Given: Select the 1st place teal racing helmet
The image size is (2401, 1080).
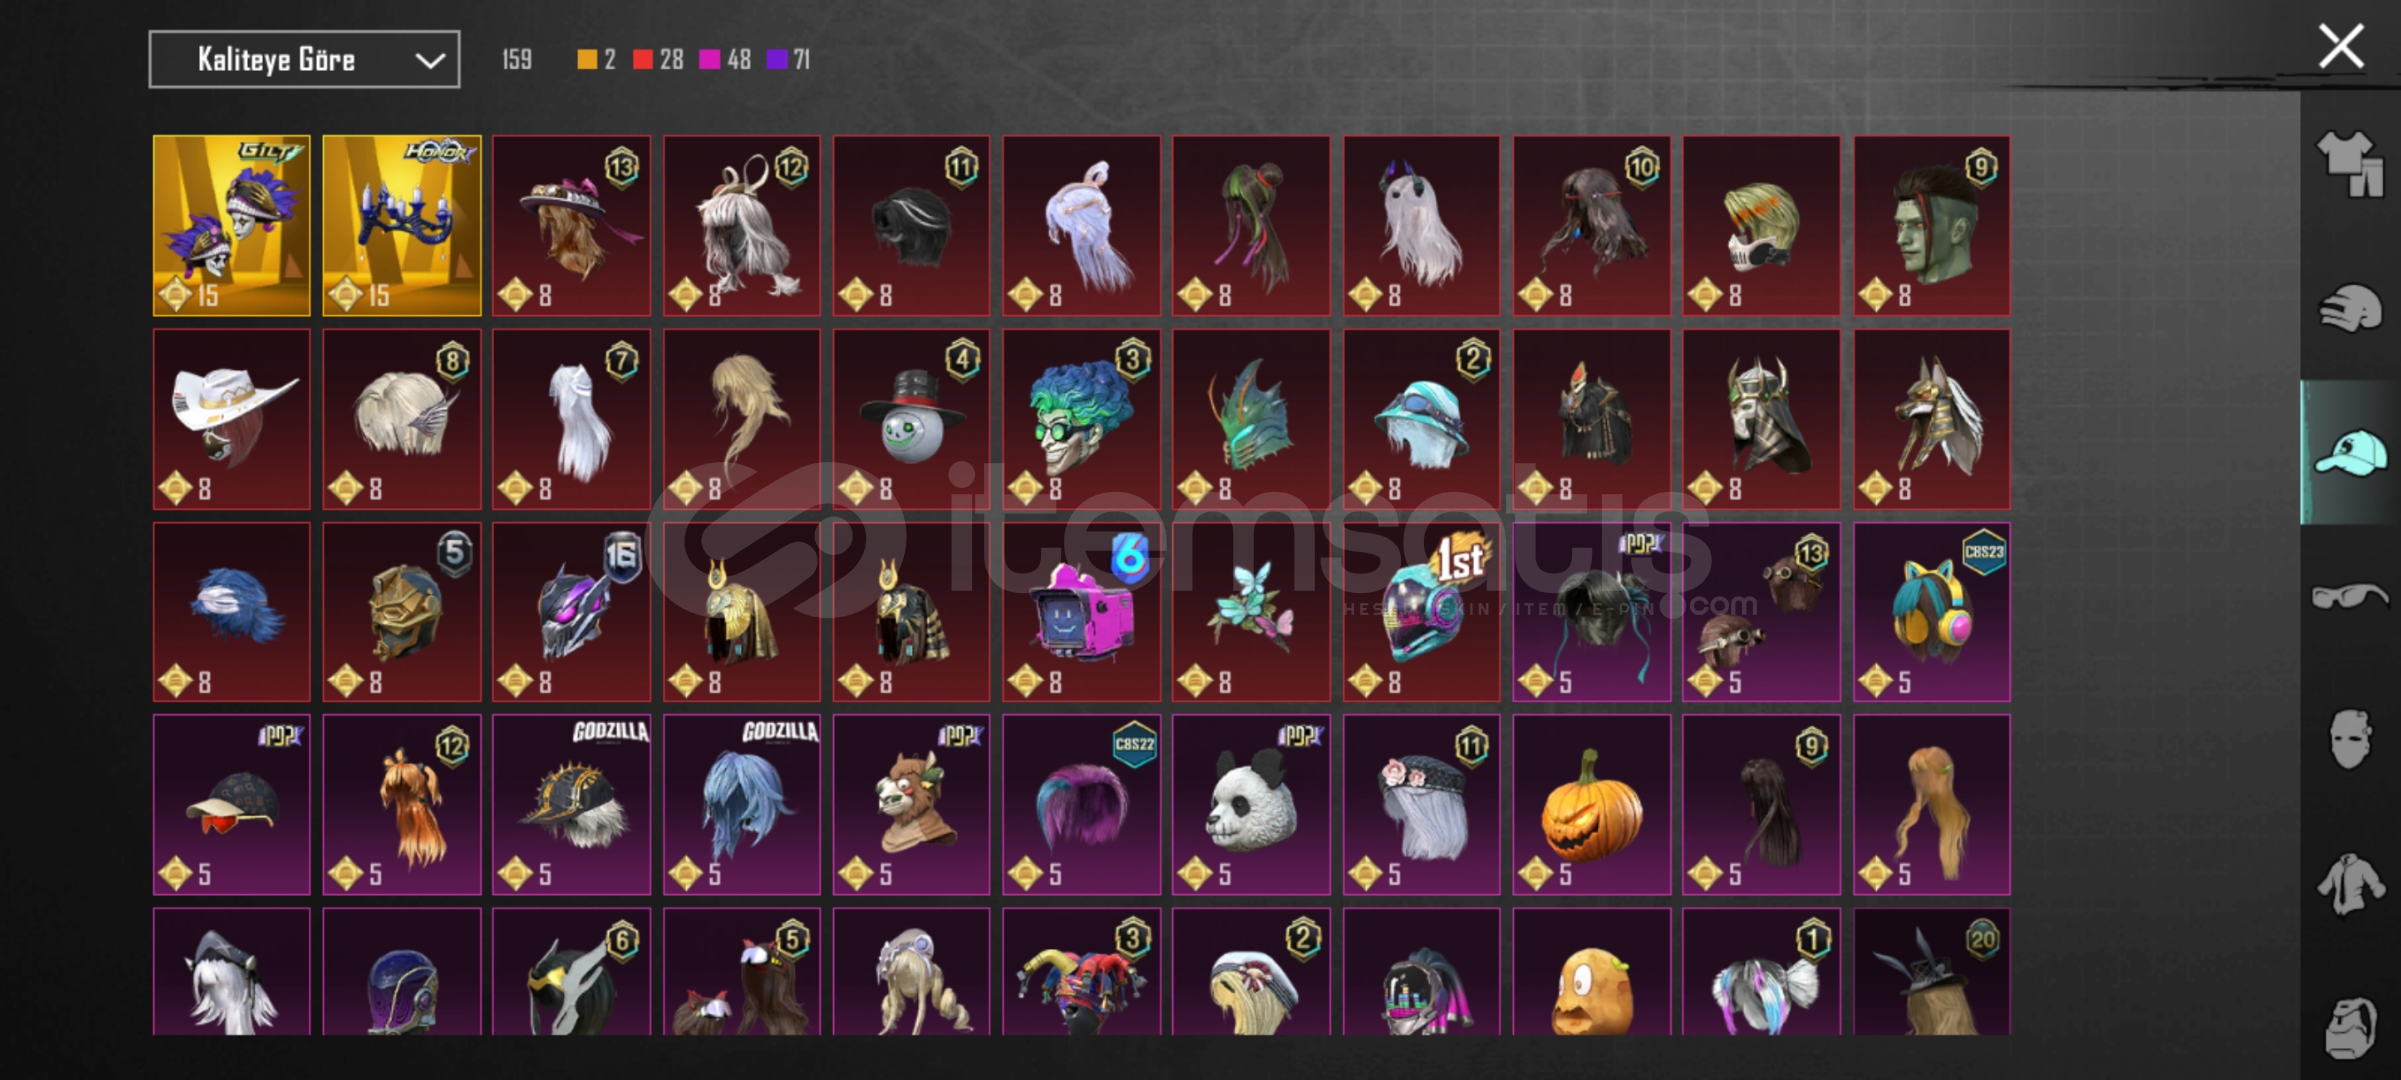Looking at the screenshot, I should 1421,611.
